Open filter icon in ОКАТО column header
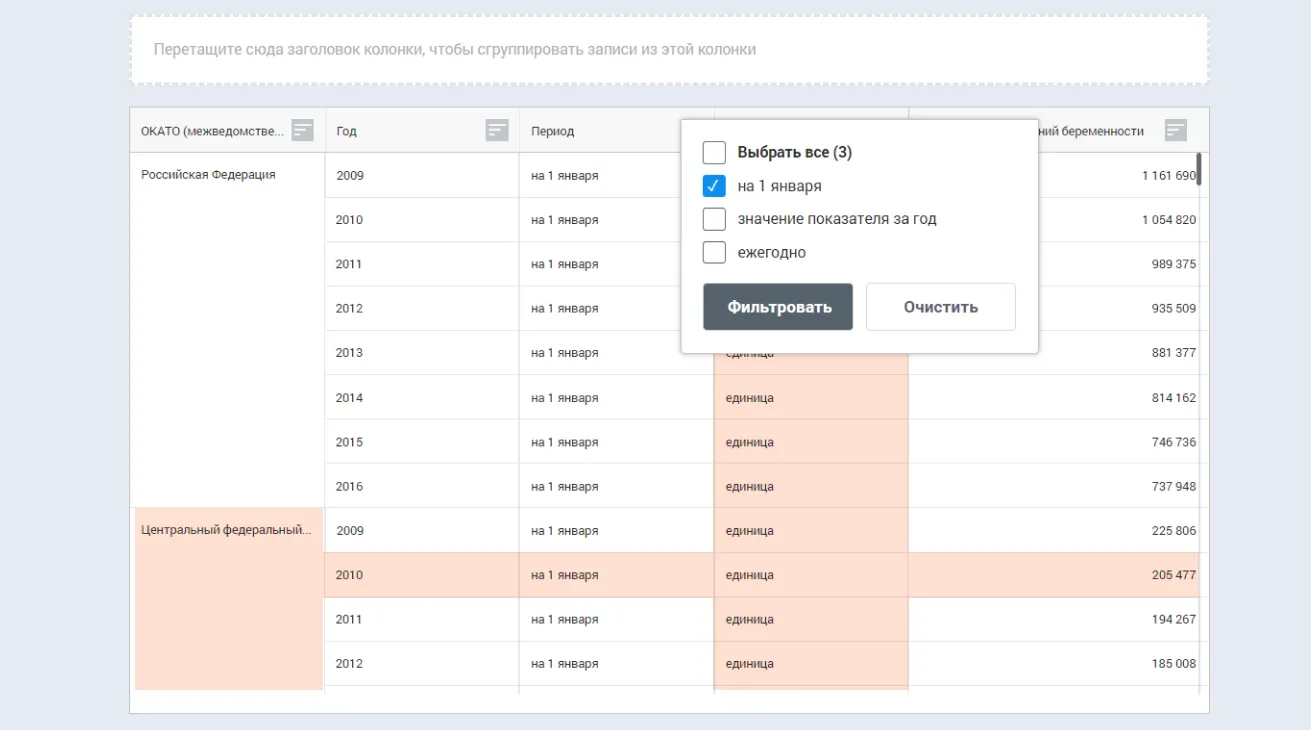 pyautogui.click(x=302, y=130)
